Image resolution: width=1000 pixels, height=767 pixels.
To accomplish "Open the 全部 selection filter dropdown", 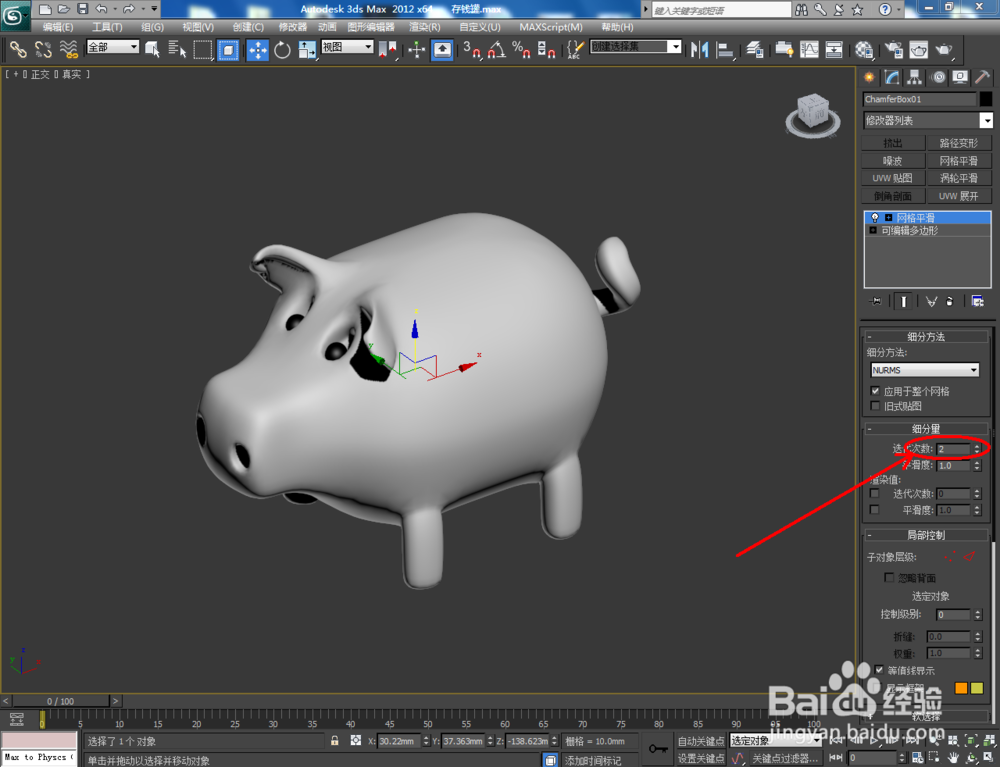I will pyautogui.click(x=113, y=47).
